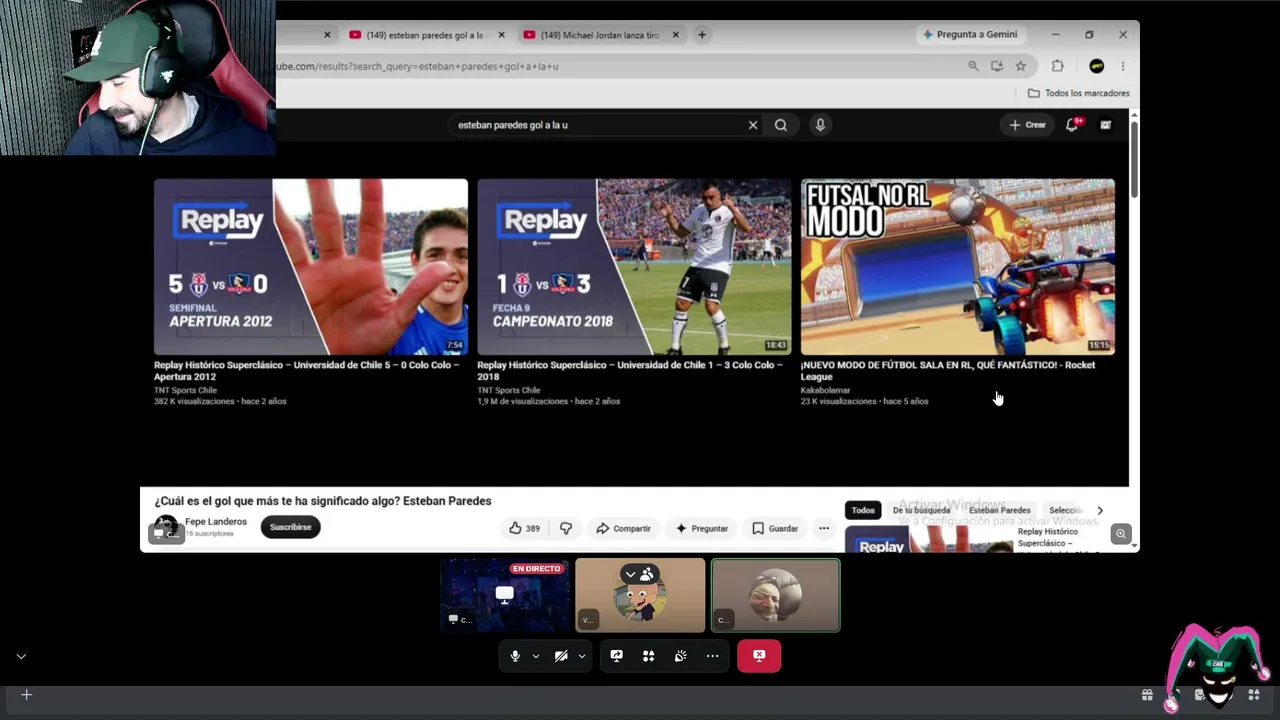Click the Crear button on YouTube
This screenshot has width=1280, height=720.
tap(1027, 125)
